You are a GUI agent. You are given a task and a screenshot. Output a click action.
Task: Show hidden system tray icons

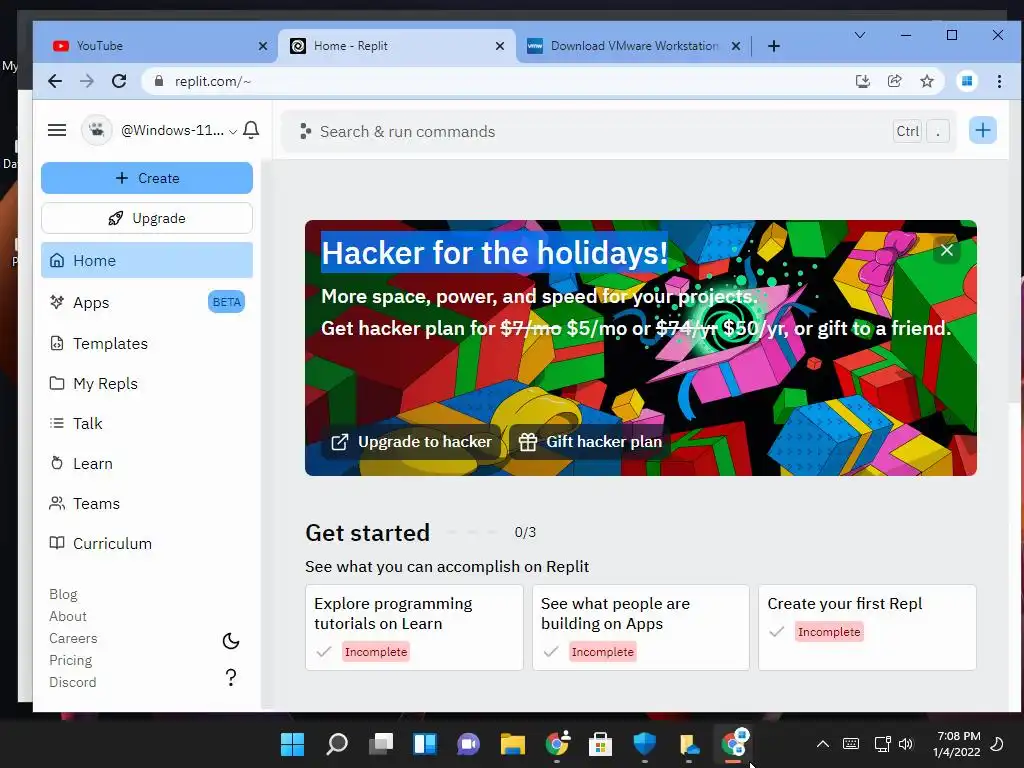tap(823, 744)
